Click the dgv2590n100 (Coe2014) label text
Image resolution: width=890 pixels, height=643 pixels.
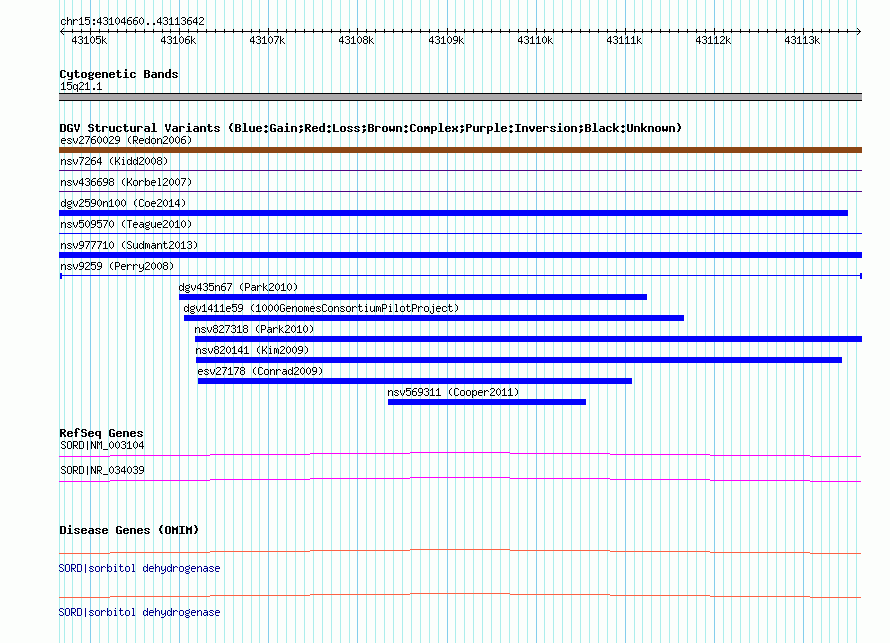(123, 203)
